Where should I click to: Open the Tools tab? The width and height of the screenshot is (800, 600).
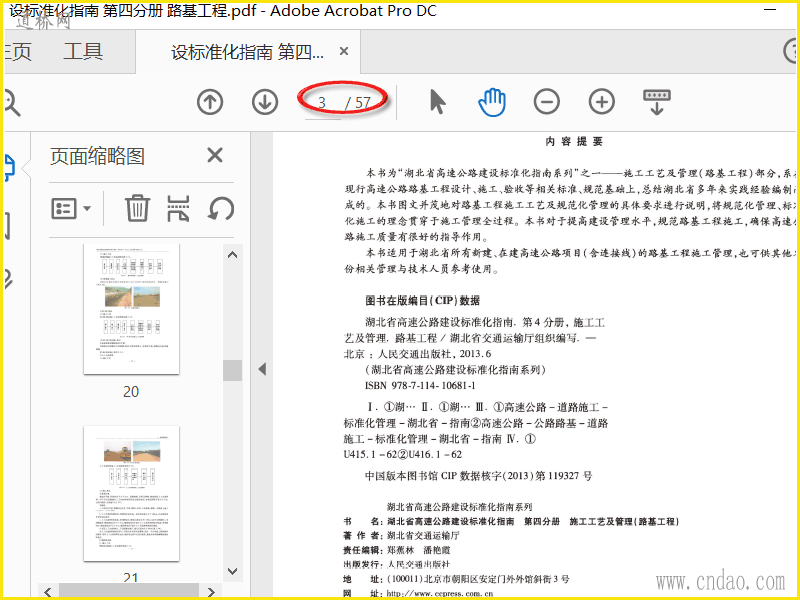point(83,52)
